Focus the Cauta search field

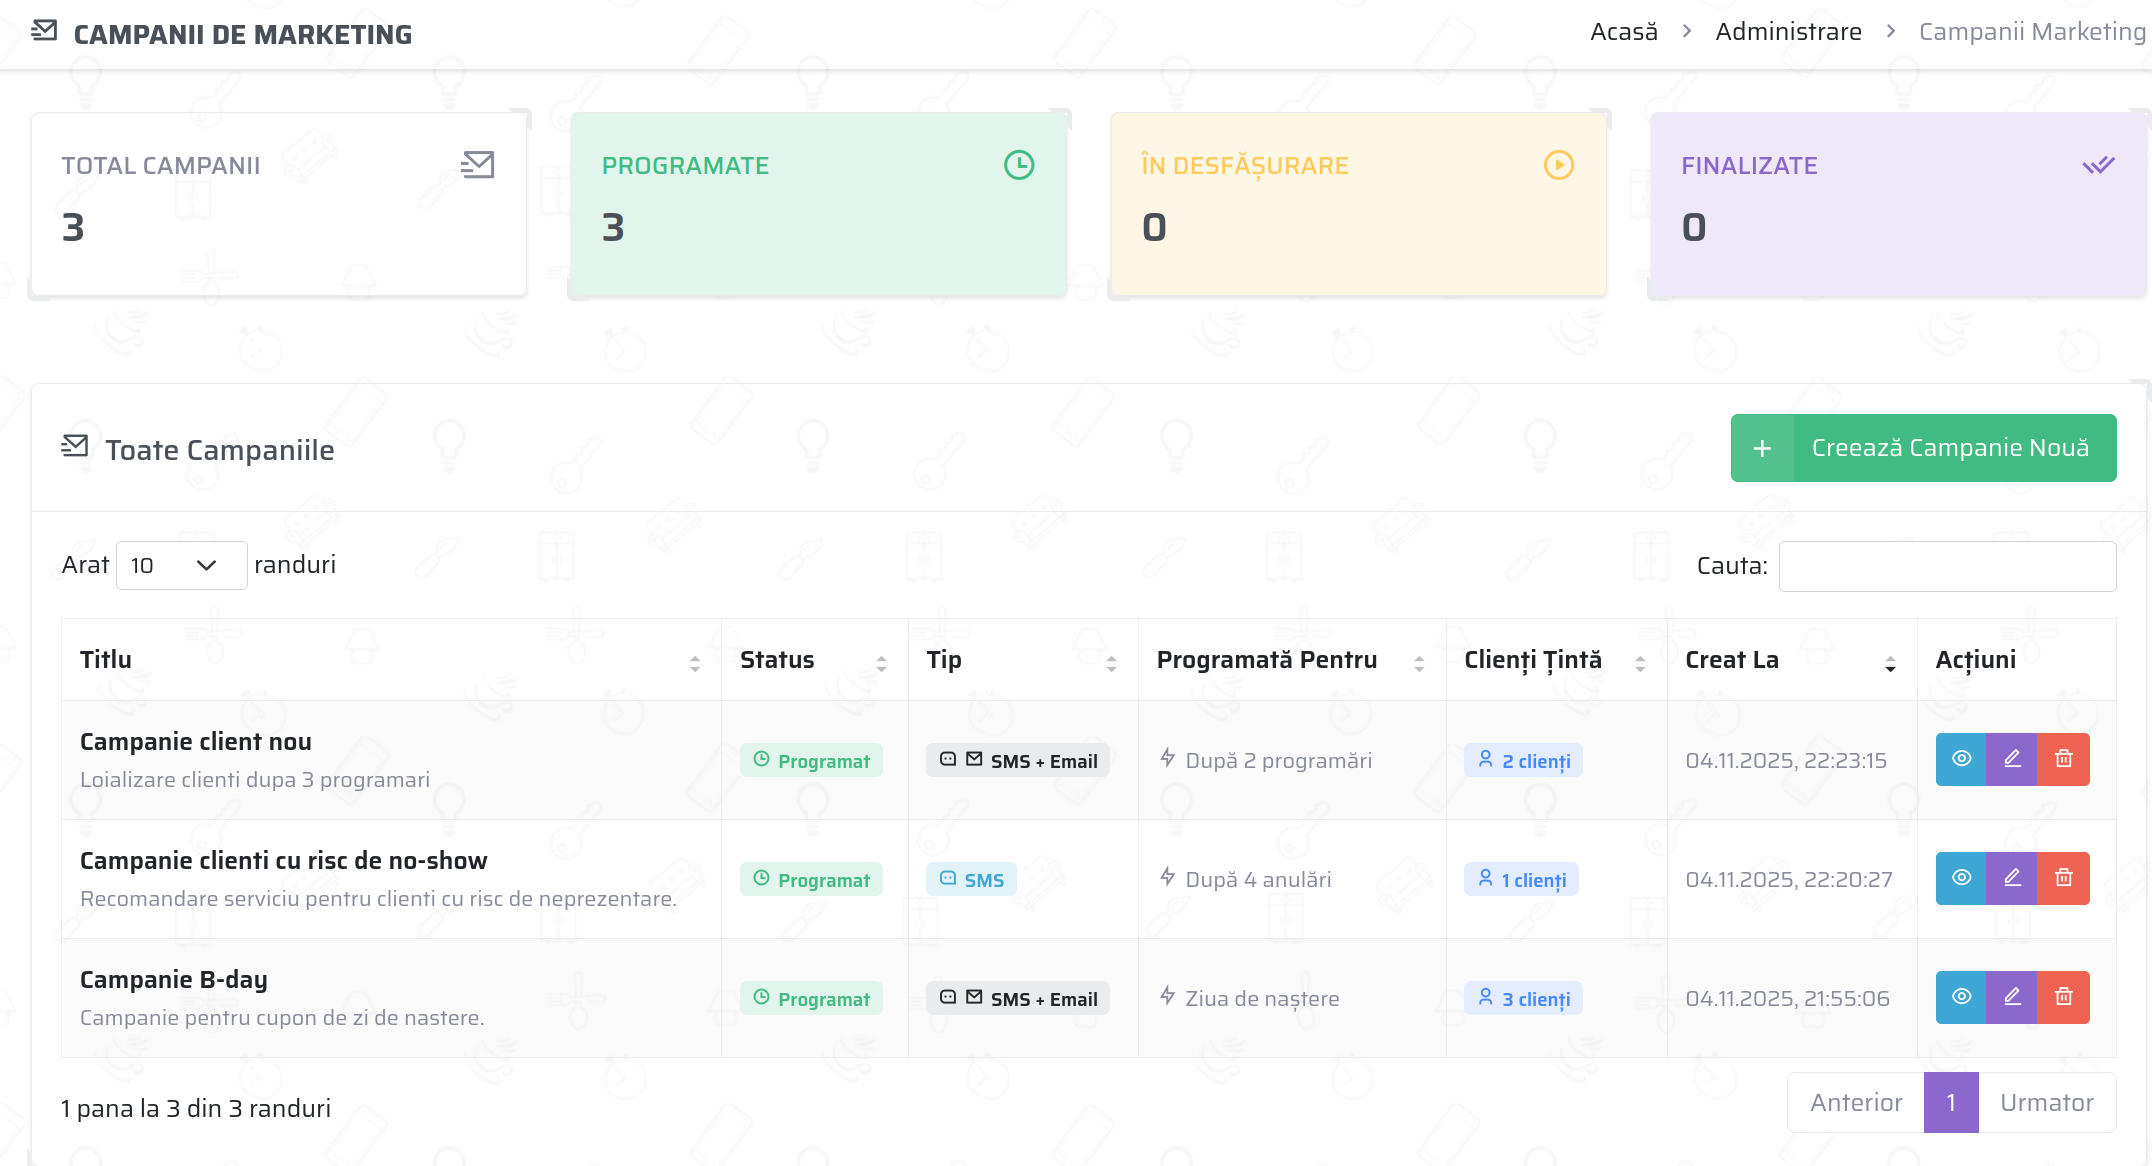[x=1946, y=566]
